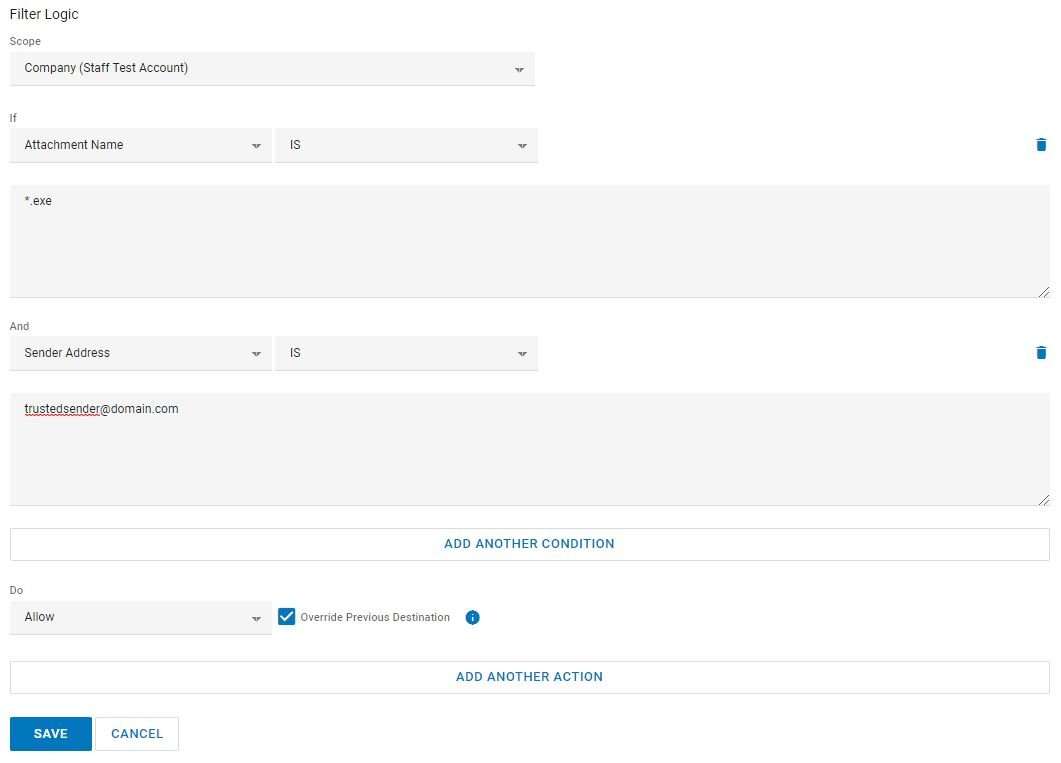Image resolution: width=1061 pixels, height=763 pixels.
Task: Click the Override Previous Destination label
Action: pyautogui.click(x=375, y=617)
